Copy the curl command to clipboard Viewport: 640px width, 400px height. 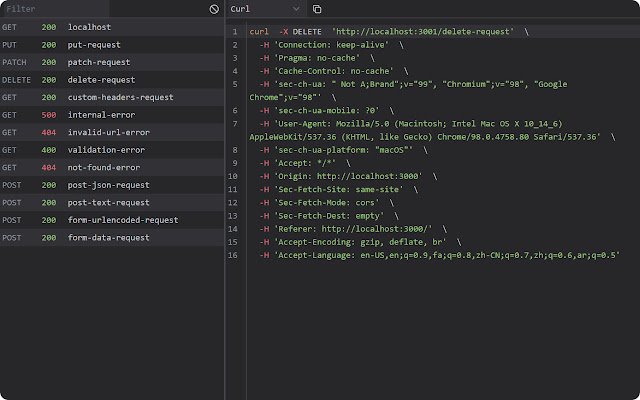click(317, 9)
